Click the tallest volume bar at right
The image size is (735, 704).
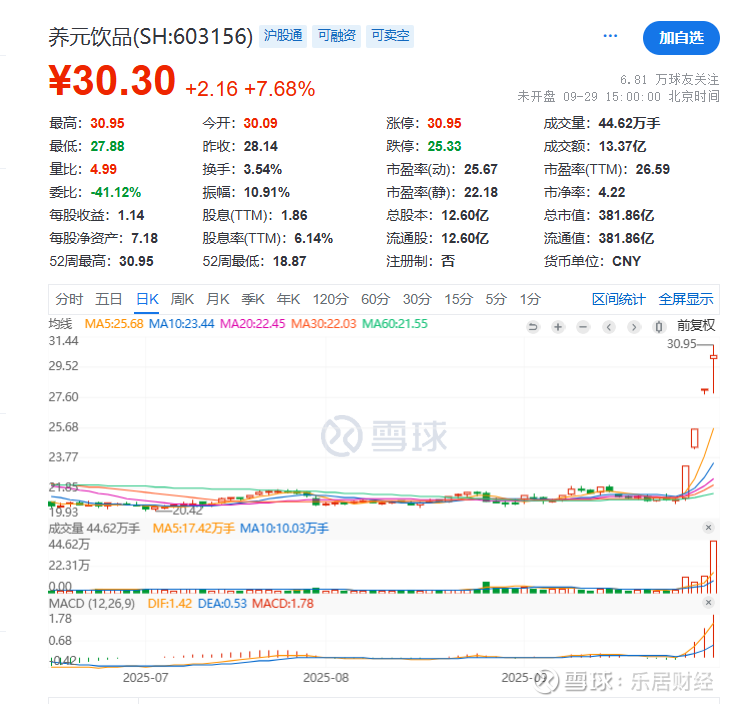pos(713,567)
